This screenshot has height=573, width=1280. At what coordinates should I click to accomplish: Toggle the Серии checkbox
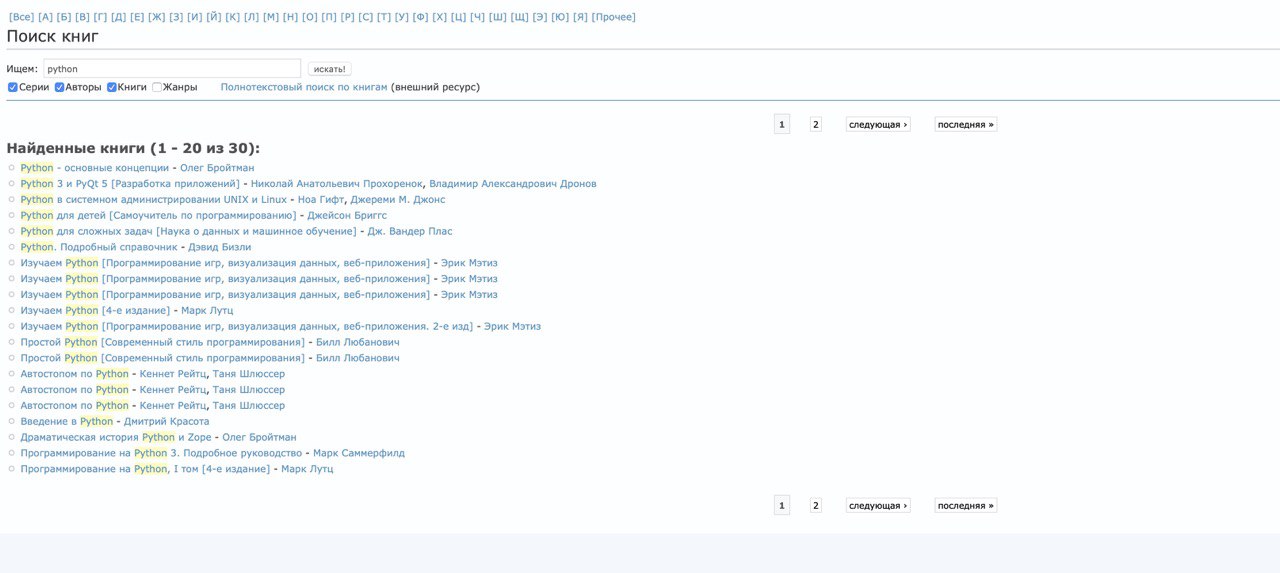(13, 87)
